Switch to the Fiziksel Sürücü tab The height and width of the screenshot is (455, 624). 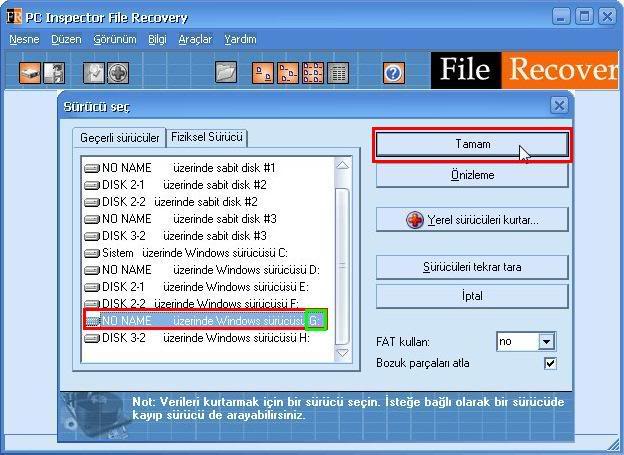(207, 137)
